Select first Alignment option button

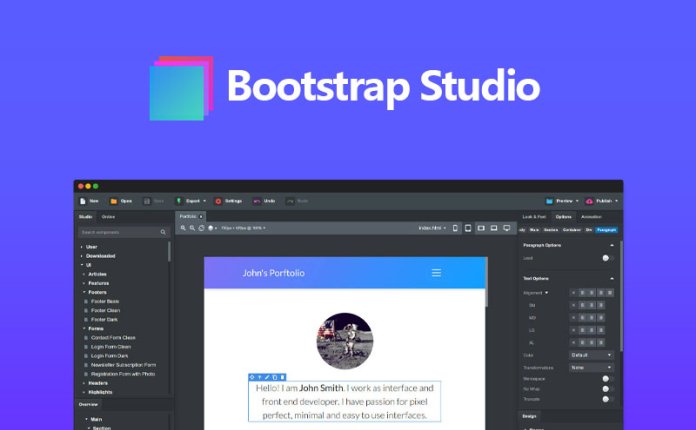(573, 293)
